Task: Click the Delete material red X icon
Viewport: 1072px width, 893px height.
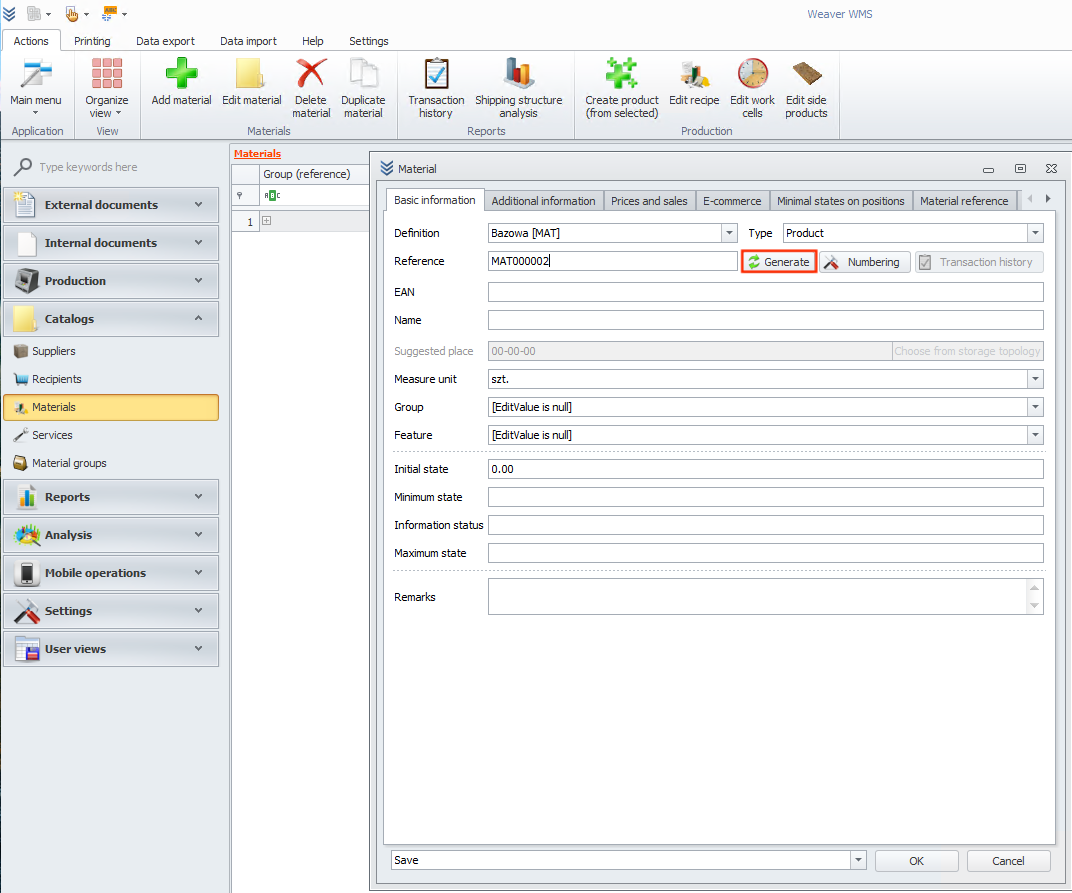Action: pos(311,73)
